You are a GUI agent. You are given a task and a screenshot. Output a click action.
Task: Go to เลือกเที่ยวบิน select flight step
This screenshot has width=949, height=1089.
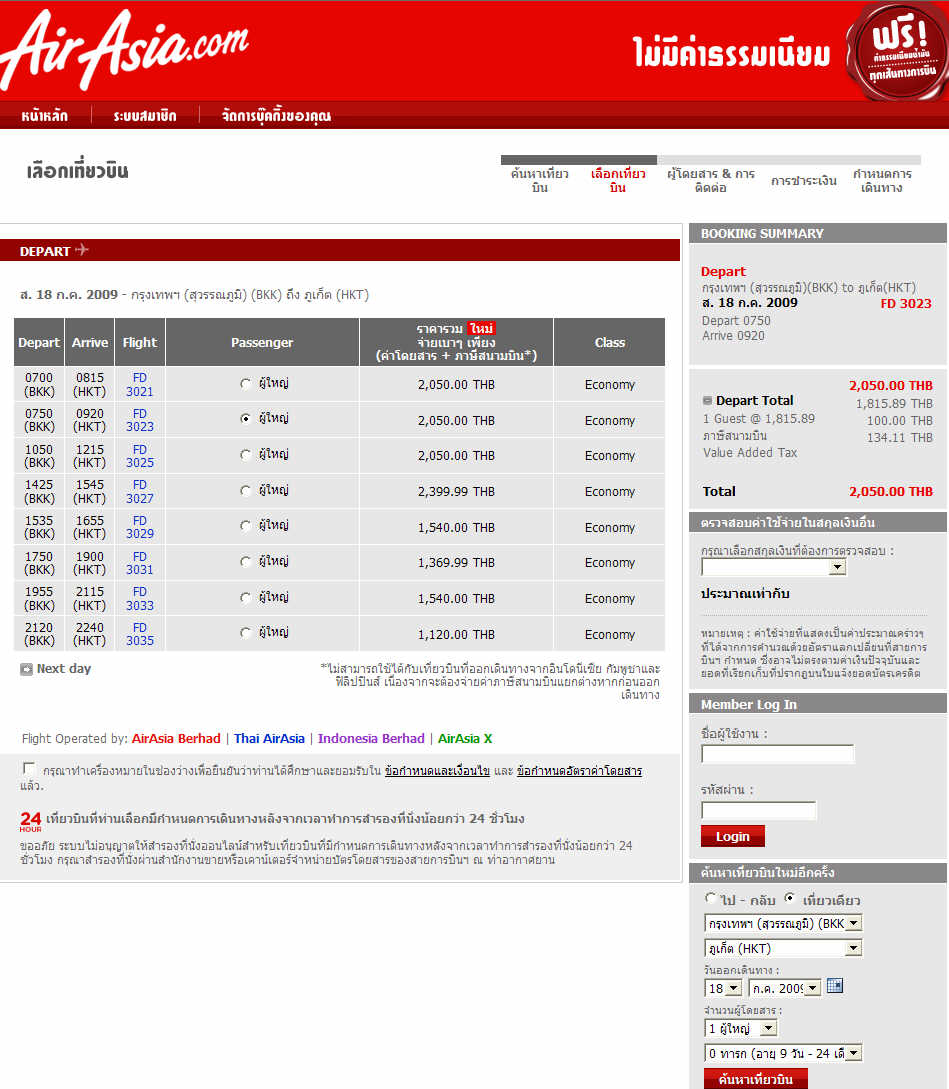click(618, 181)
